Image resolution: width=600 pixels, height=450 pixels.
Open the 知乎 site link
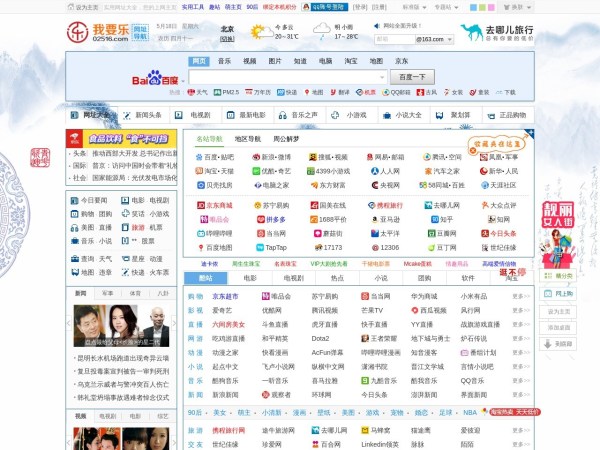click(442, 219)
